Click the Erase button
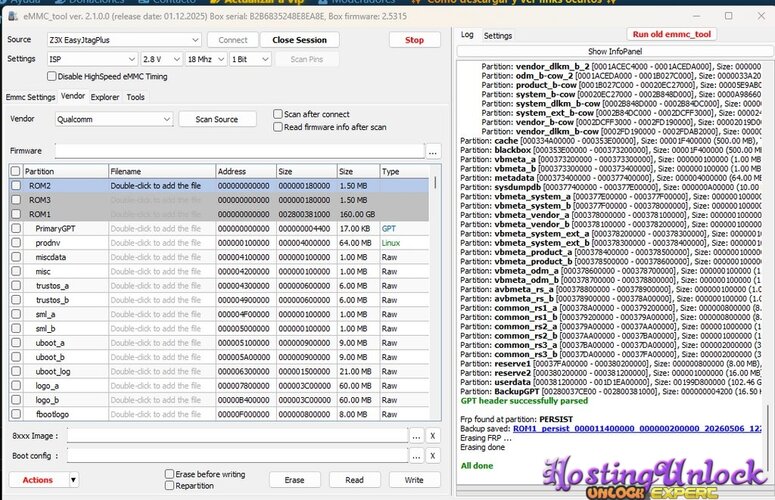This screenshot has width=775, height=500. 295,480
